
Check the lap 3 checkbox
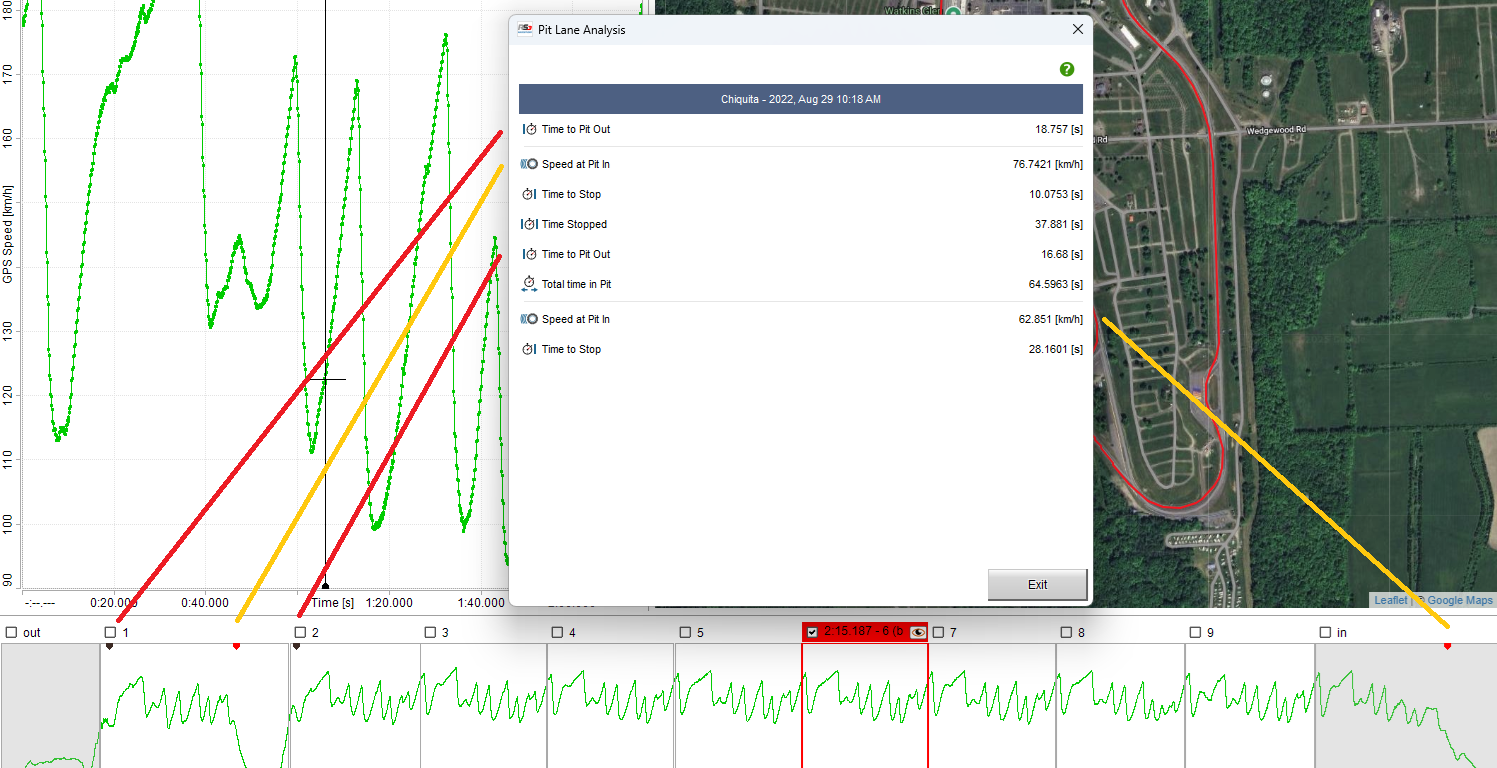pos(430,632)
